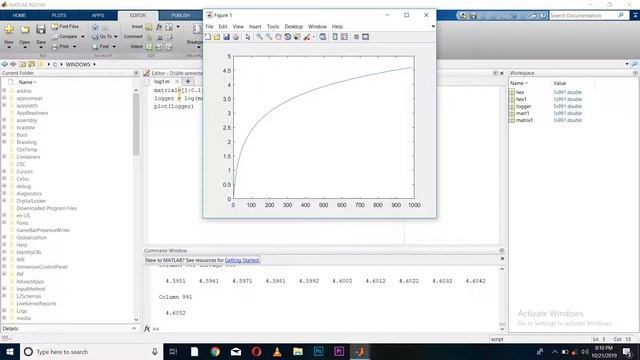This screenshot has height=360, width=640.
Task: Click the Link Plot icon in Figure 1
Action: click(323, 37)
